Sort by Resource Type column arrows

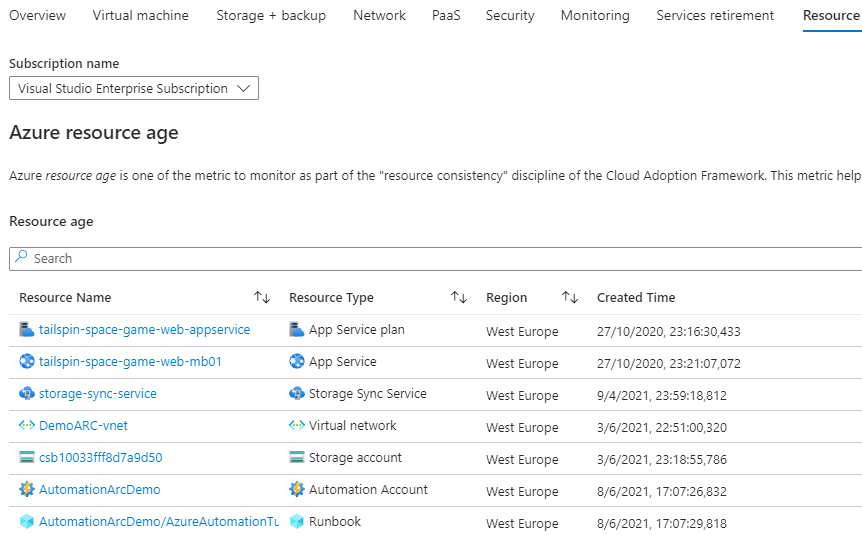[459, 297]
